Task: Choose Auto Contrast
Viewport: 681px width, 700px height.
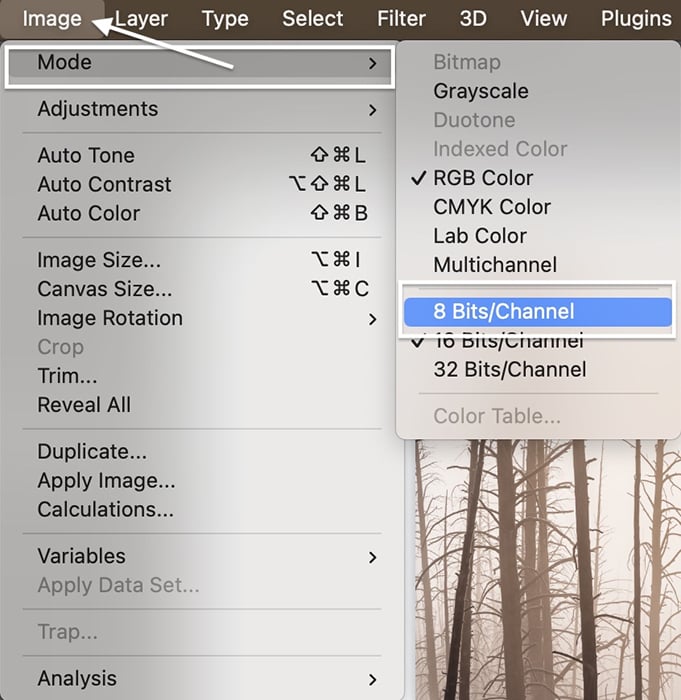Action: [202, 184]
